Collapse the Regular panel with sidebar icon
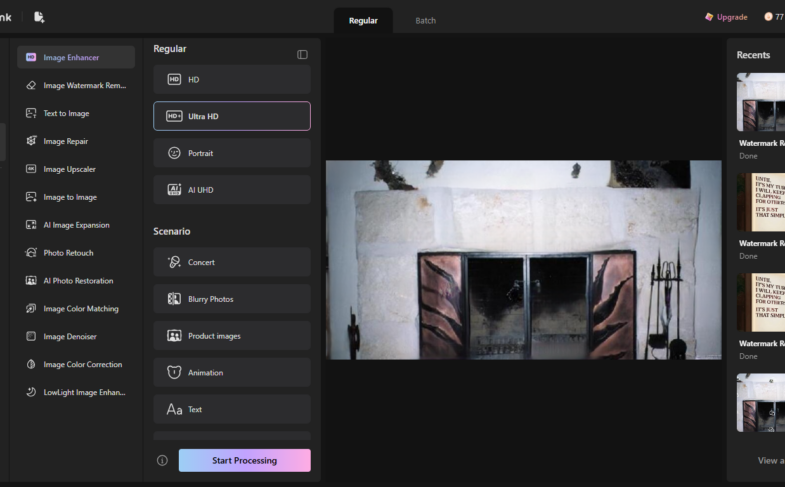Image resolution: width=785 pixels, height=487 pixels. point(302,55)
